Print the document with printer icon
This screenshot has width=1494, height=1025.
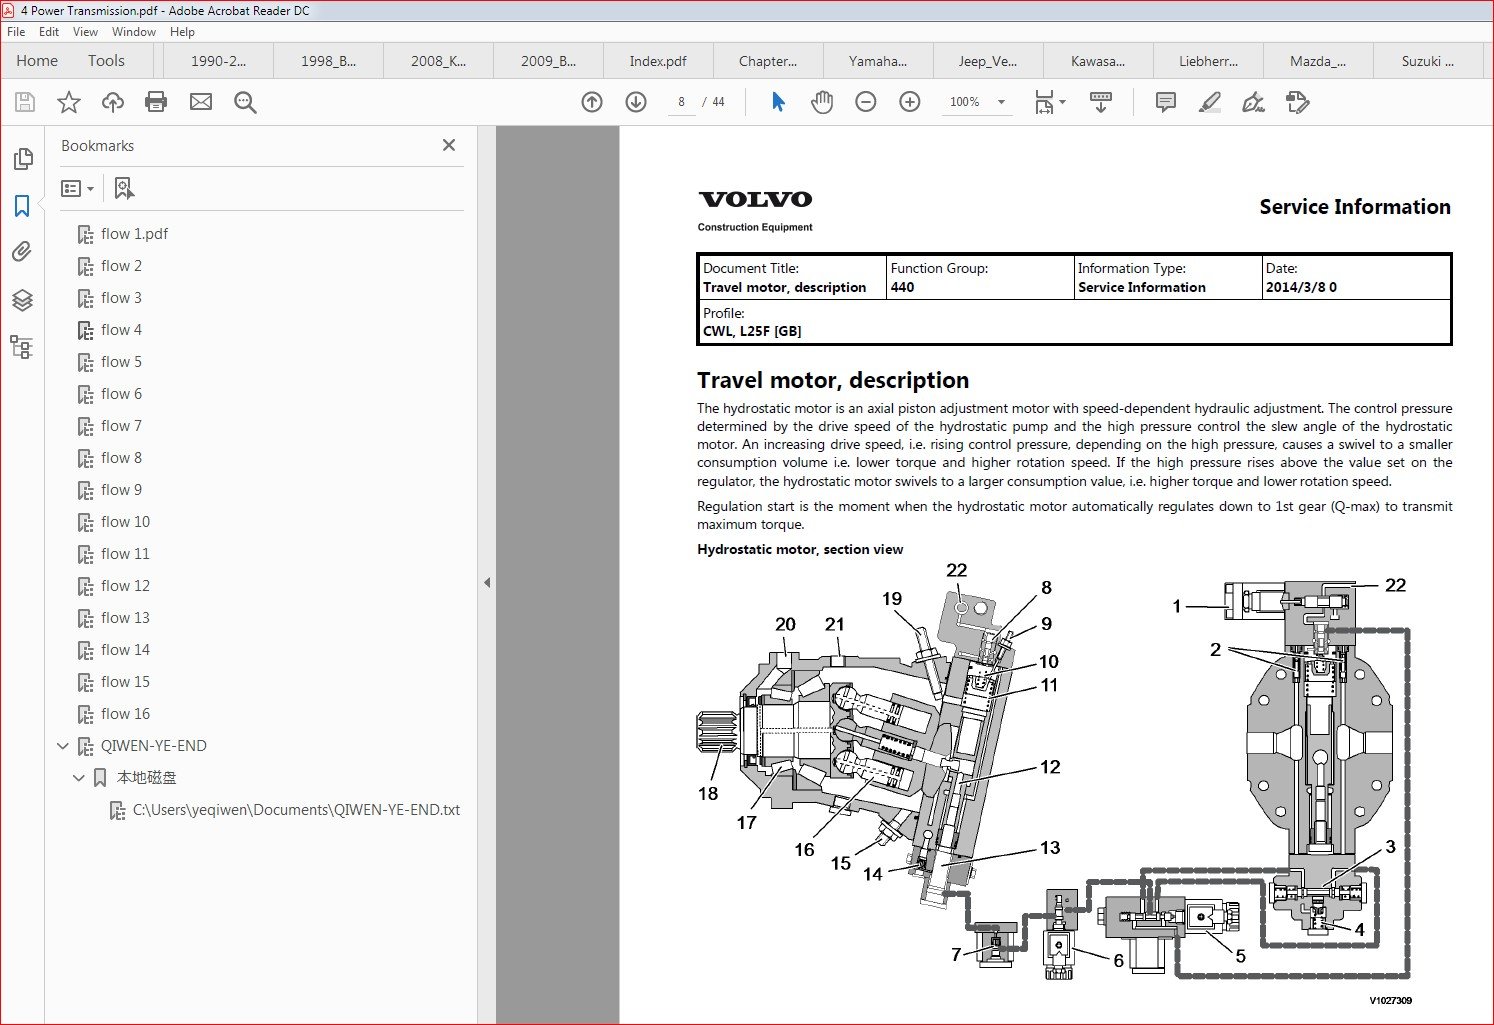[156, 102]
